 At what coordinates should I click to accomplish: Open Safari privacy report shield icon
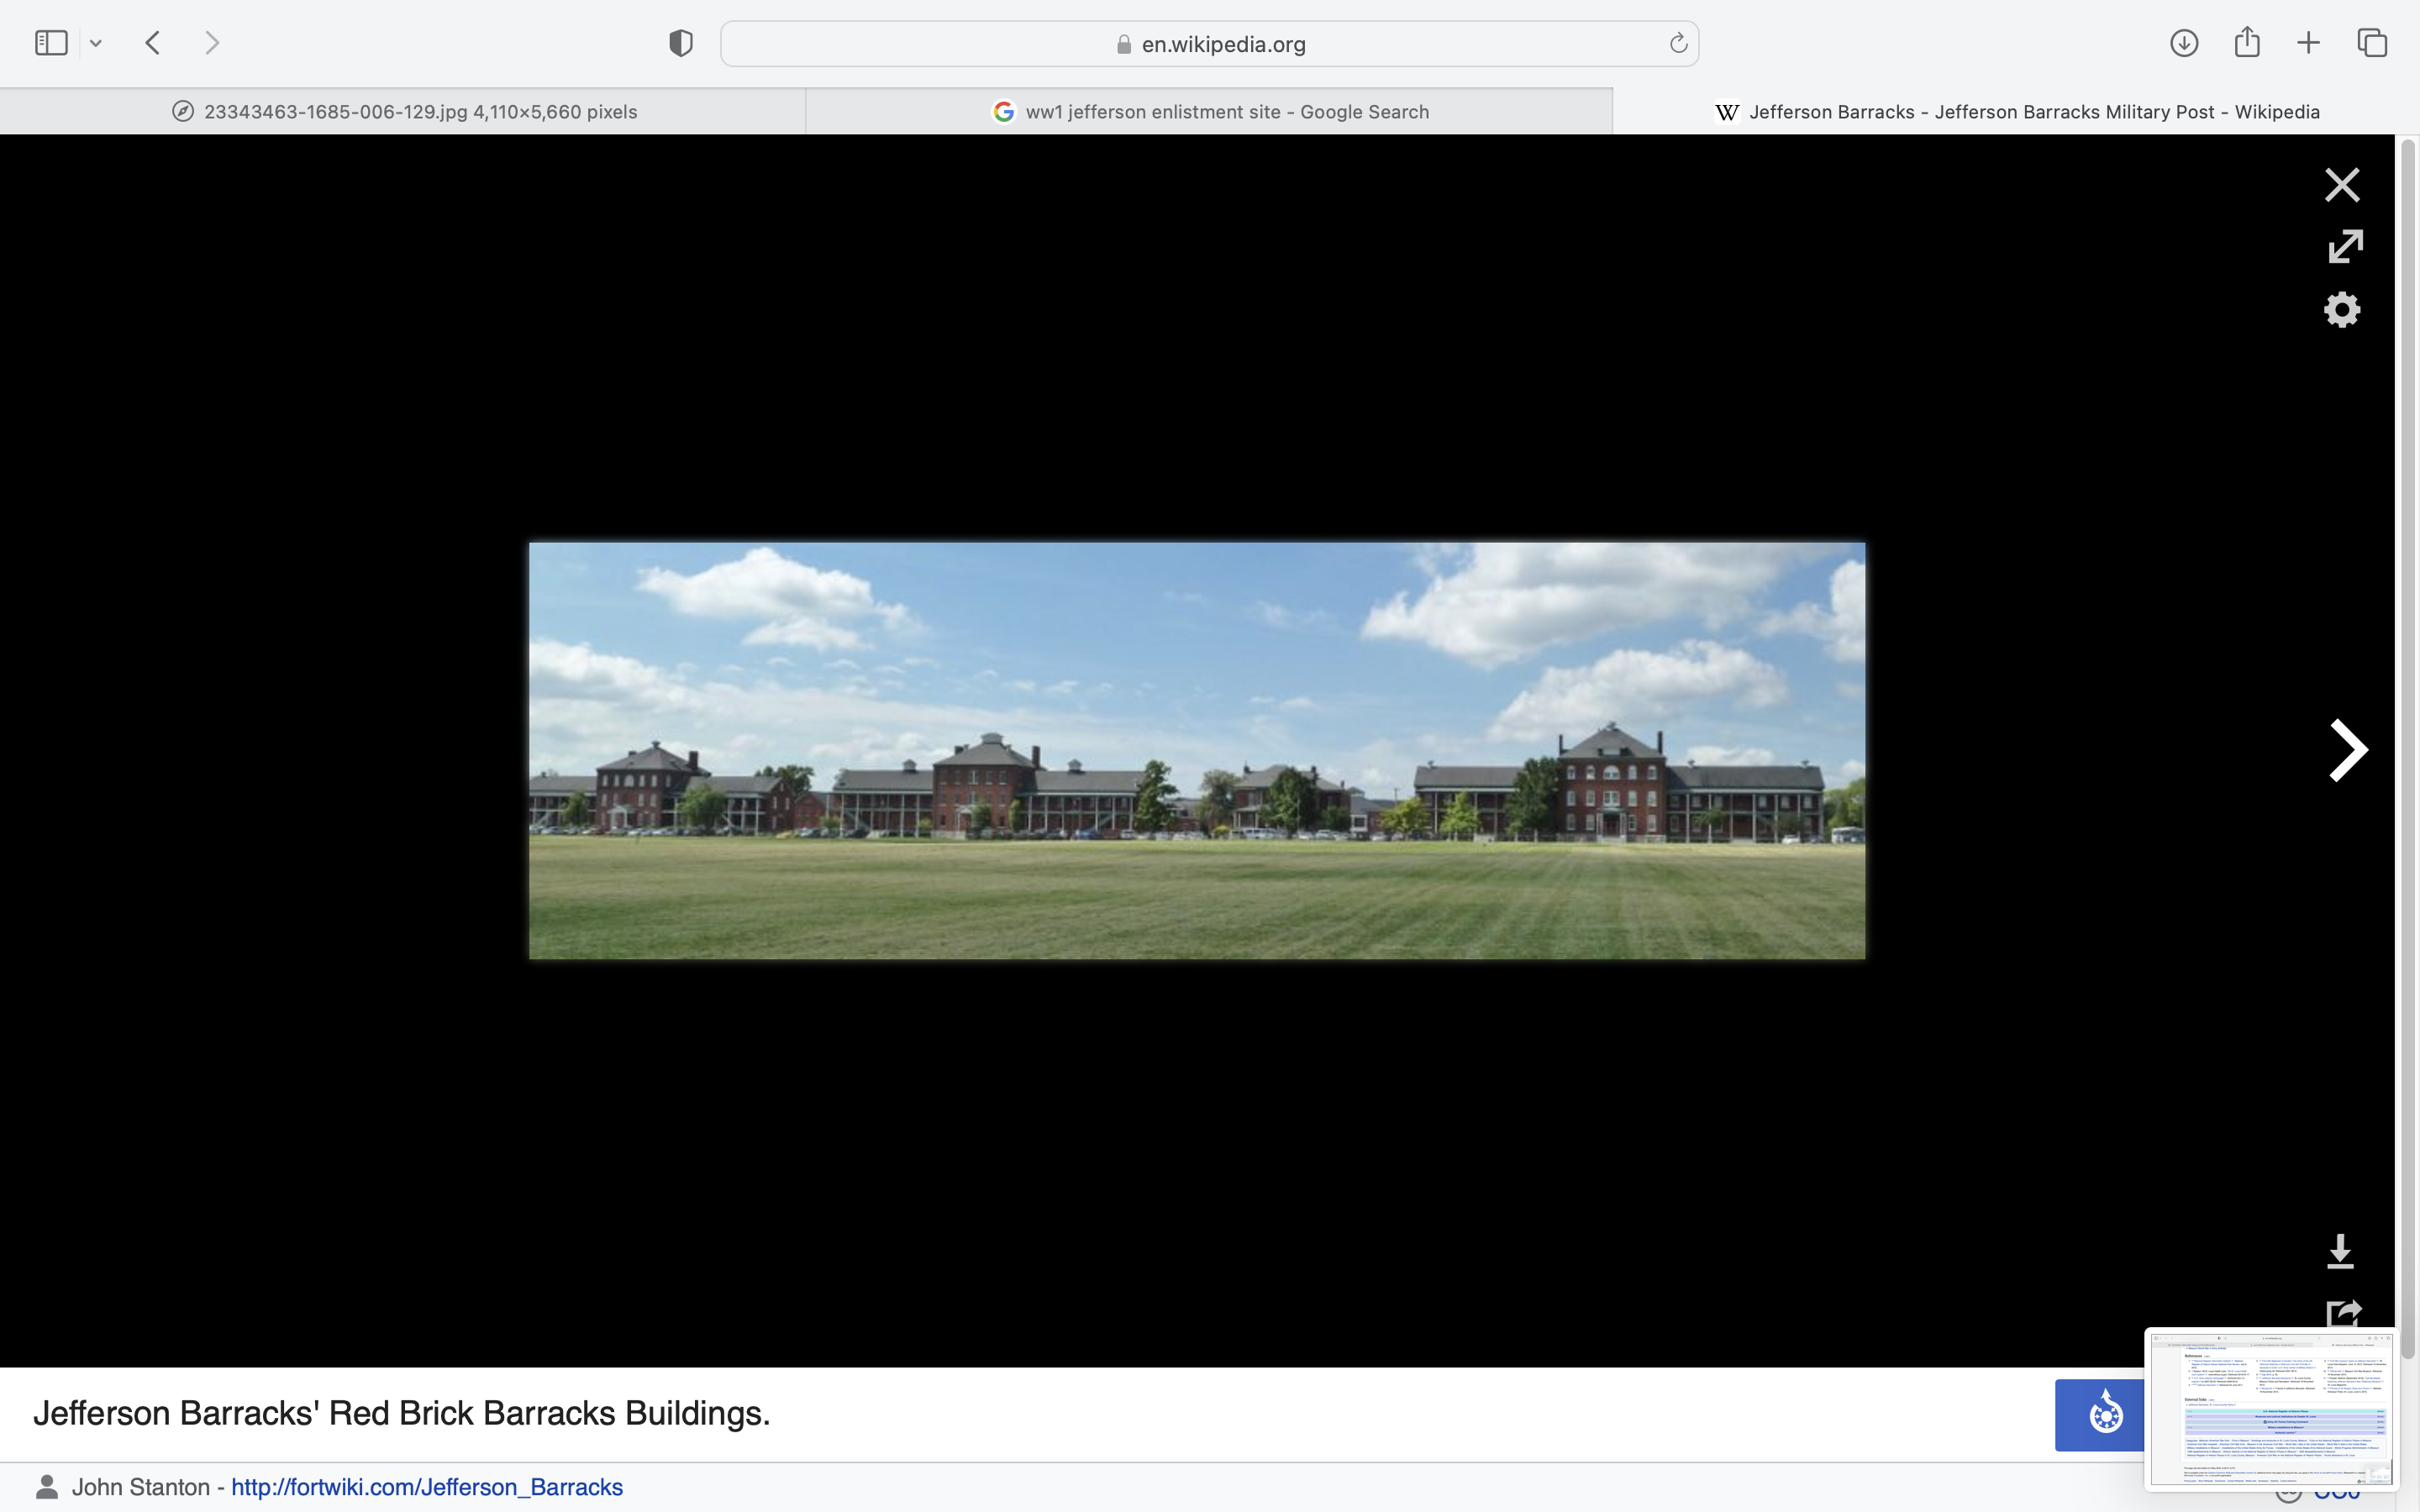[680, 43]
